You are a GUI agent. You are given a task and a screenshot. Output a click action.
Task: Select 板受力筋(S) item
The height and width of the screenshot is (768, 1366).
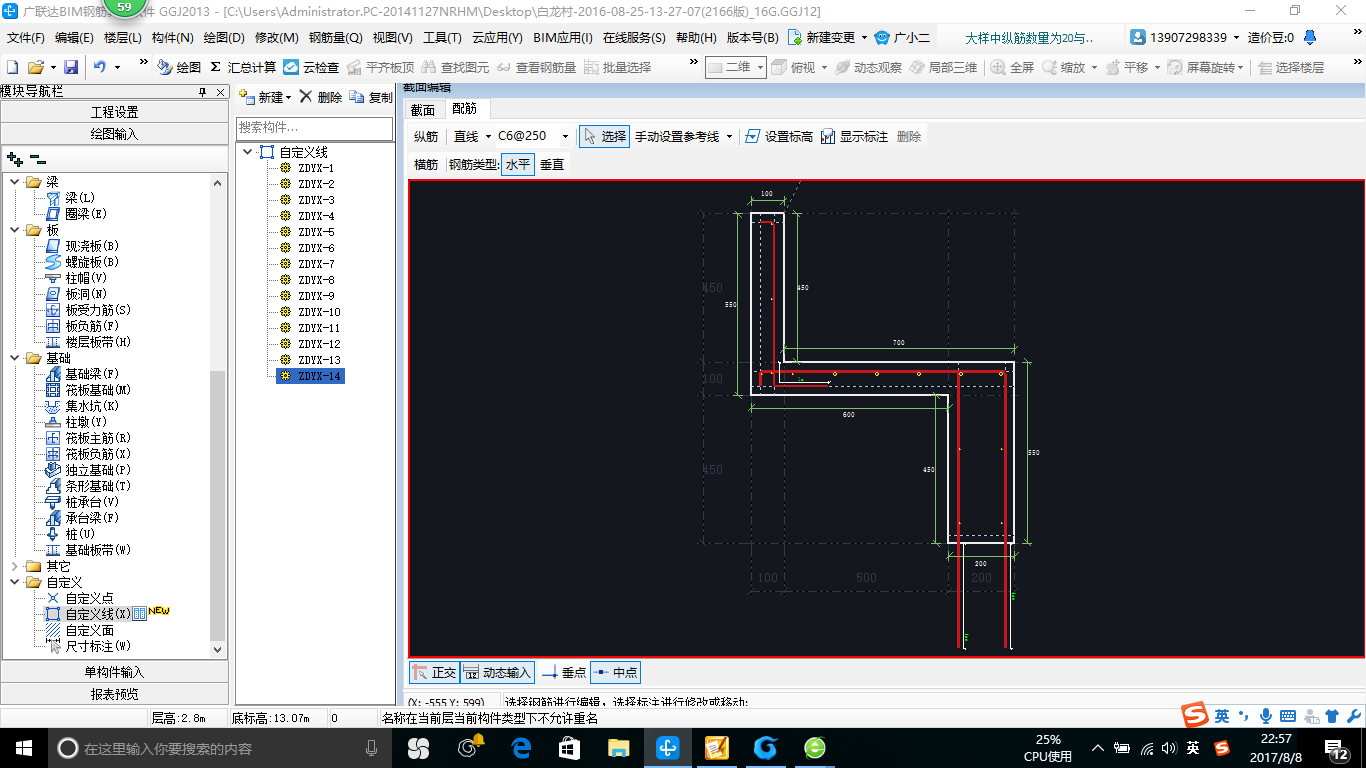tap(88, 310)
